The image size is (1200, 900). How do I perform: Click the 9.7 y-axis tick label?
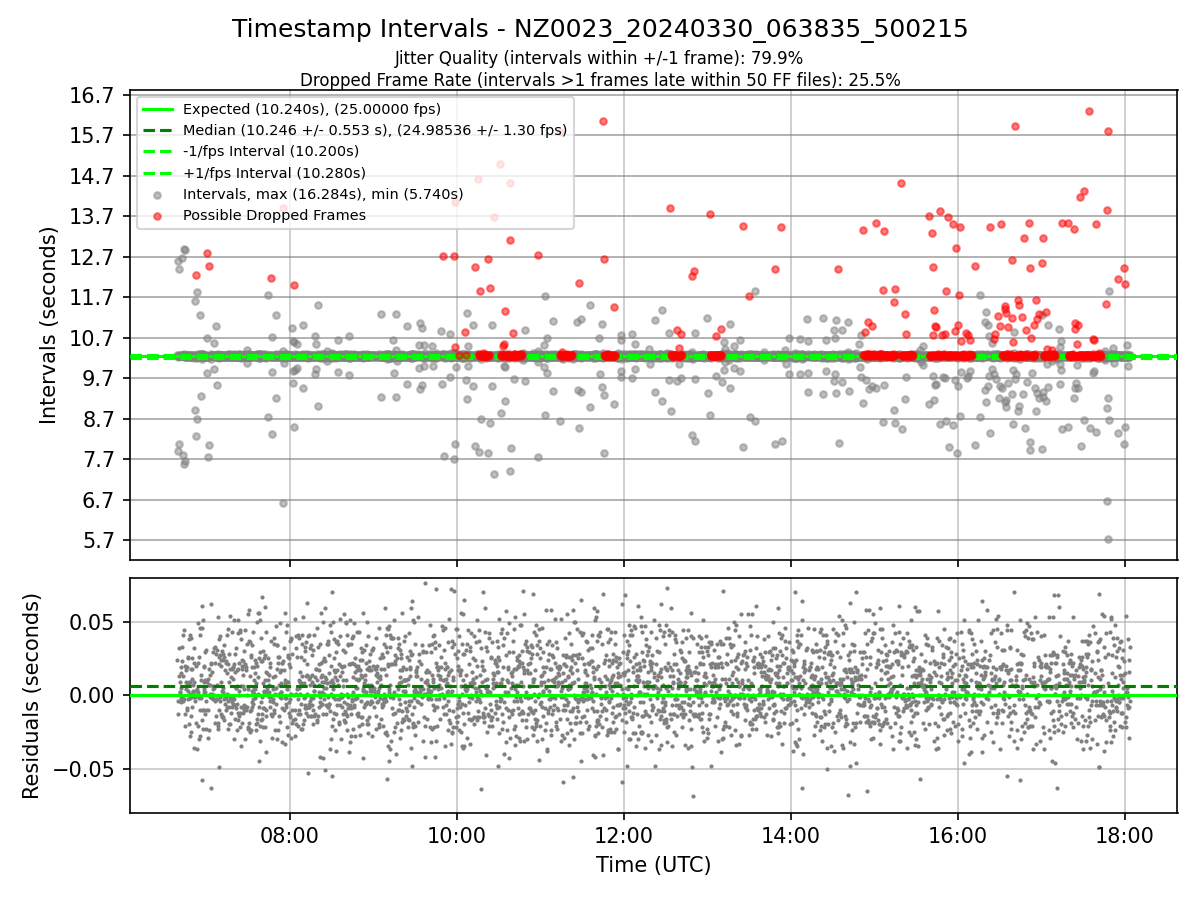(x=98, y=379)
